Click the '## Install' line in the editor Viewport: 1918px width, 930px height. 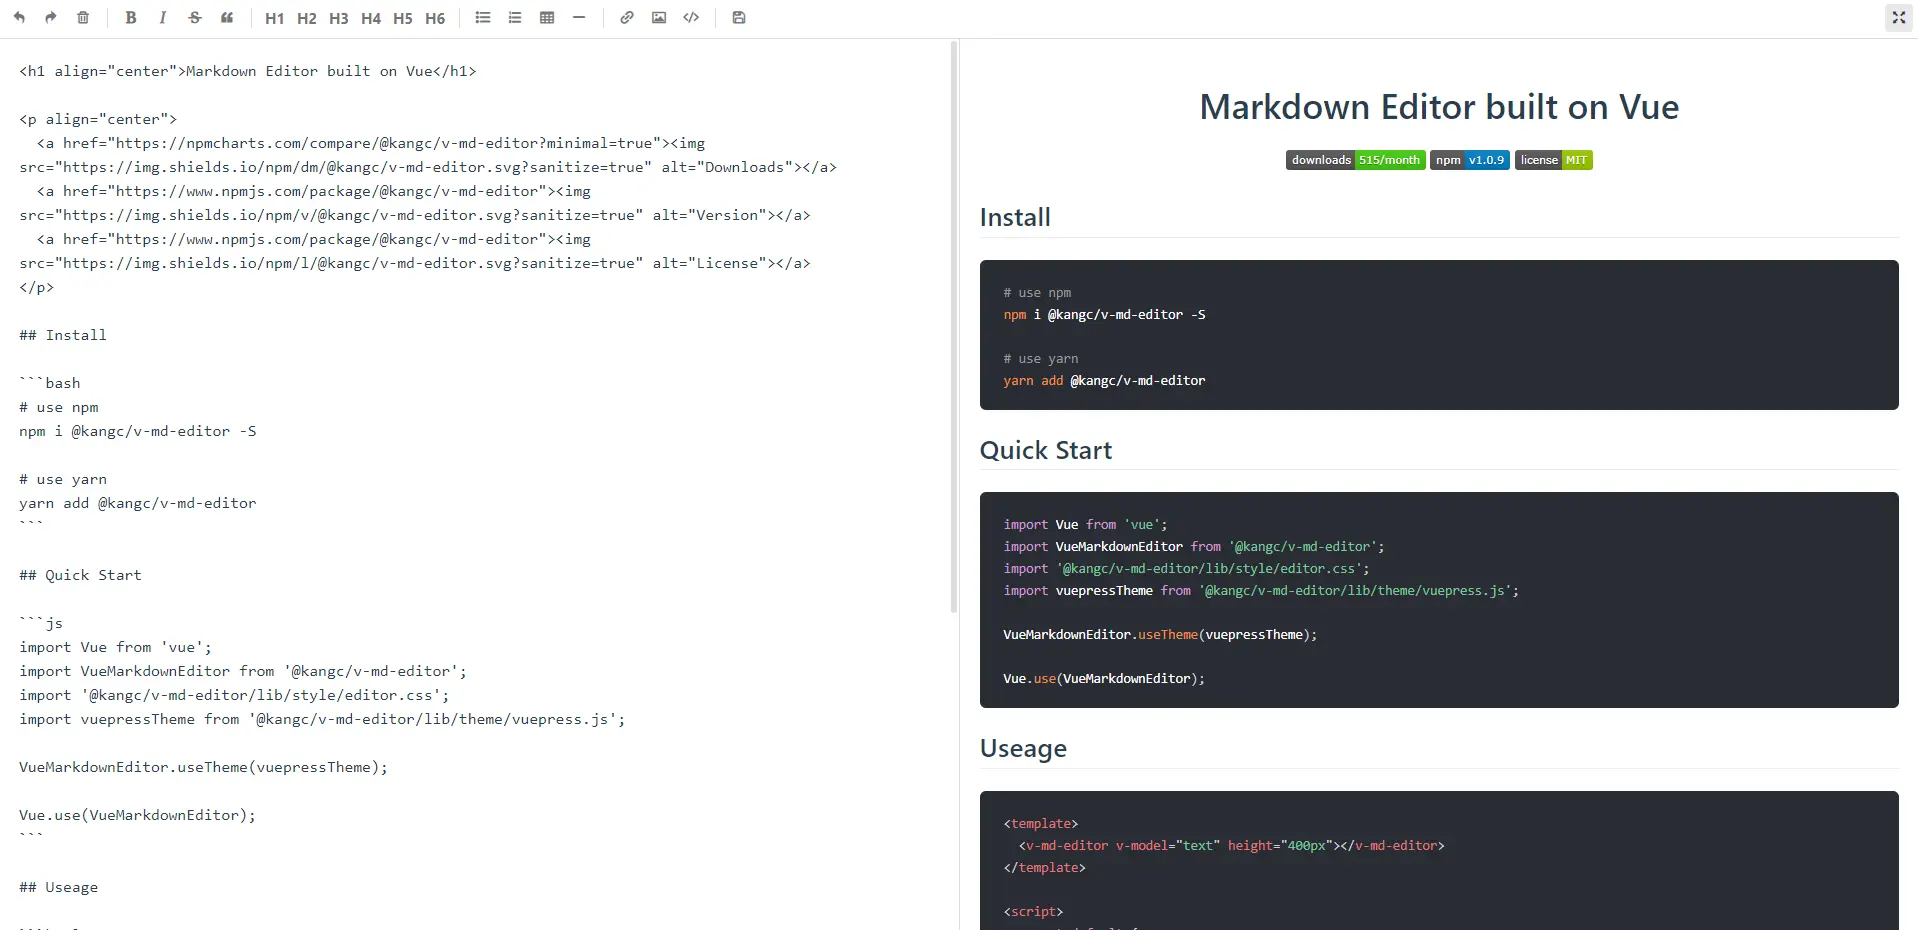pos(63,335)
